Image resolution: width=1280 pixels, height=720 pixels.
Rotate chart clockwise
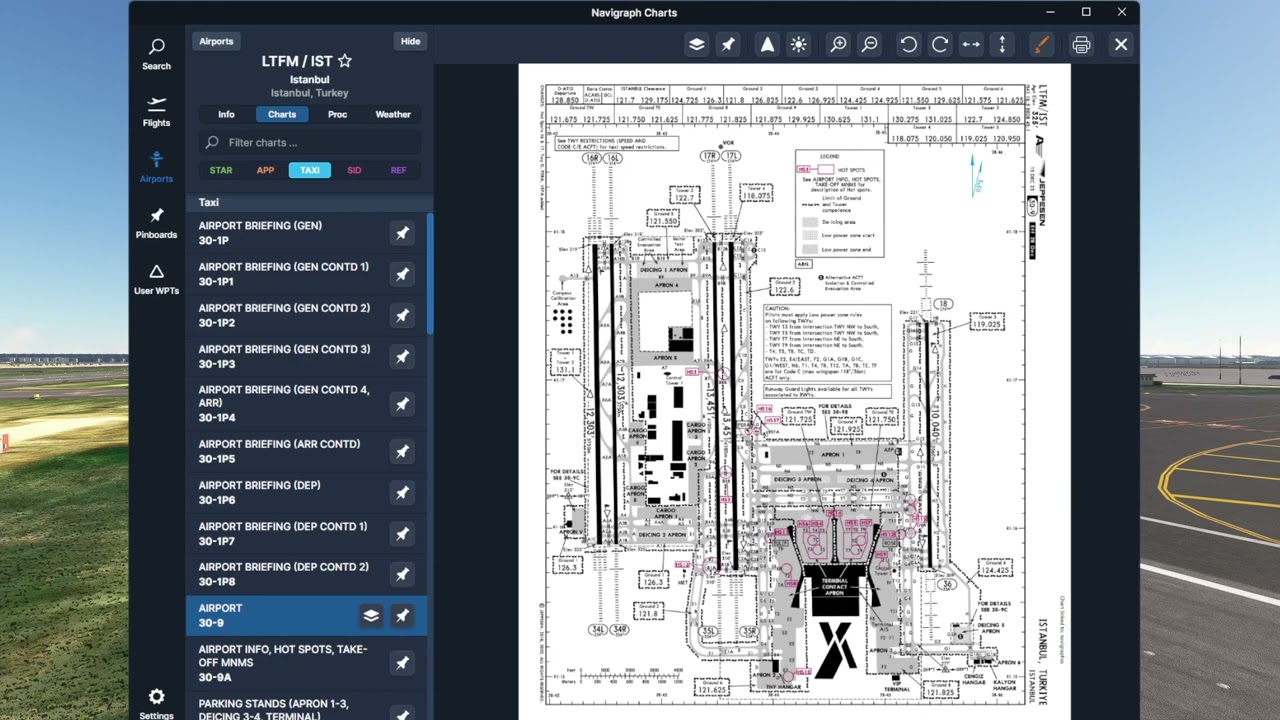[940, 45]
